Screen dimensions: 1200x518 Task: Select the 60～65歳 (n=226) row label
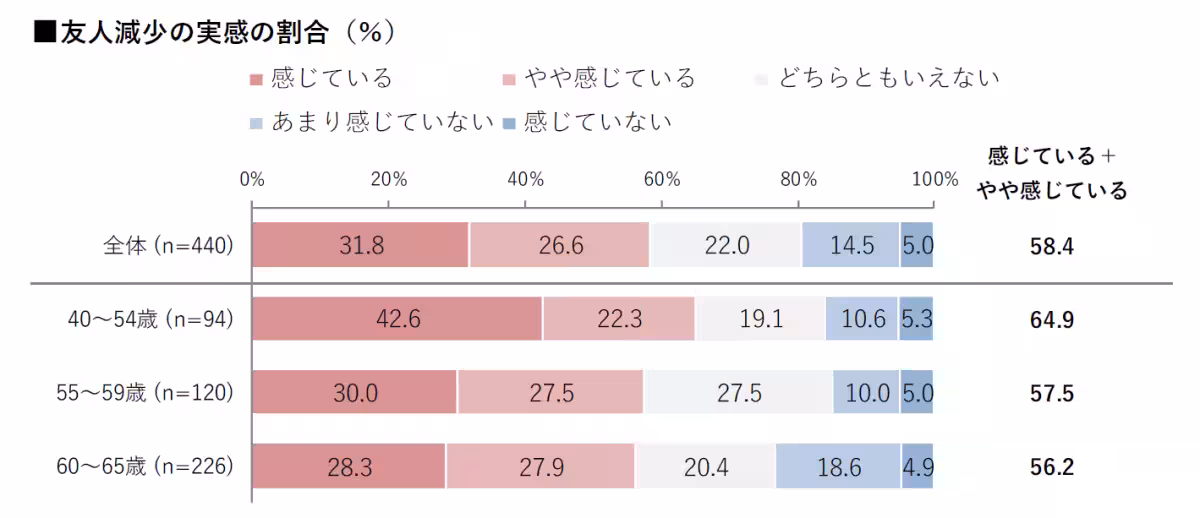pyautogui.click(x=144, y=465)
